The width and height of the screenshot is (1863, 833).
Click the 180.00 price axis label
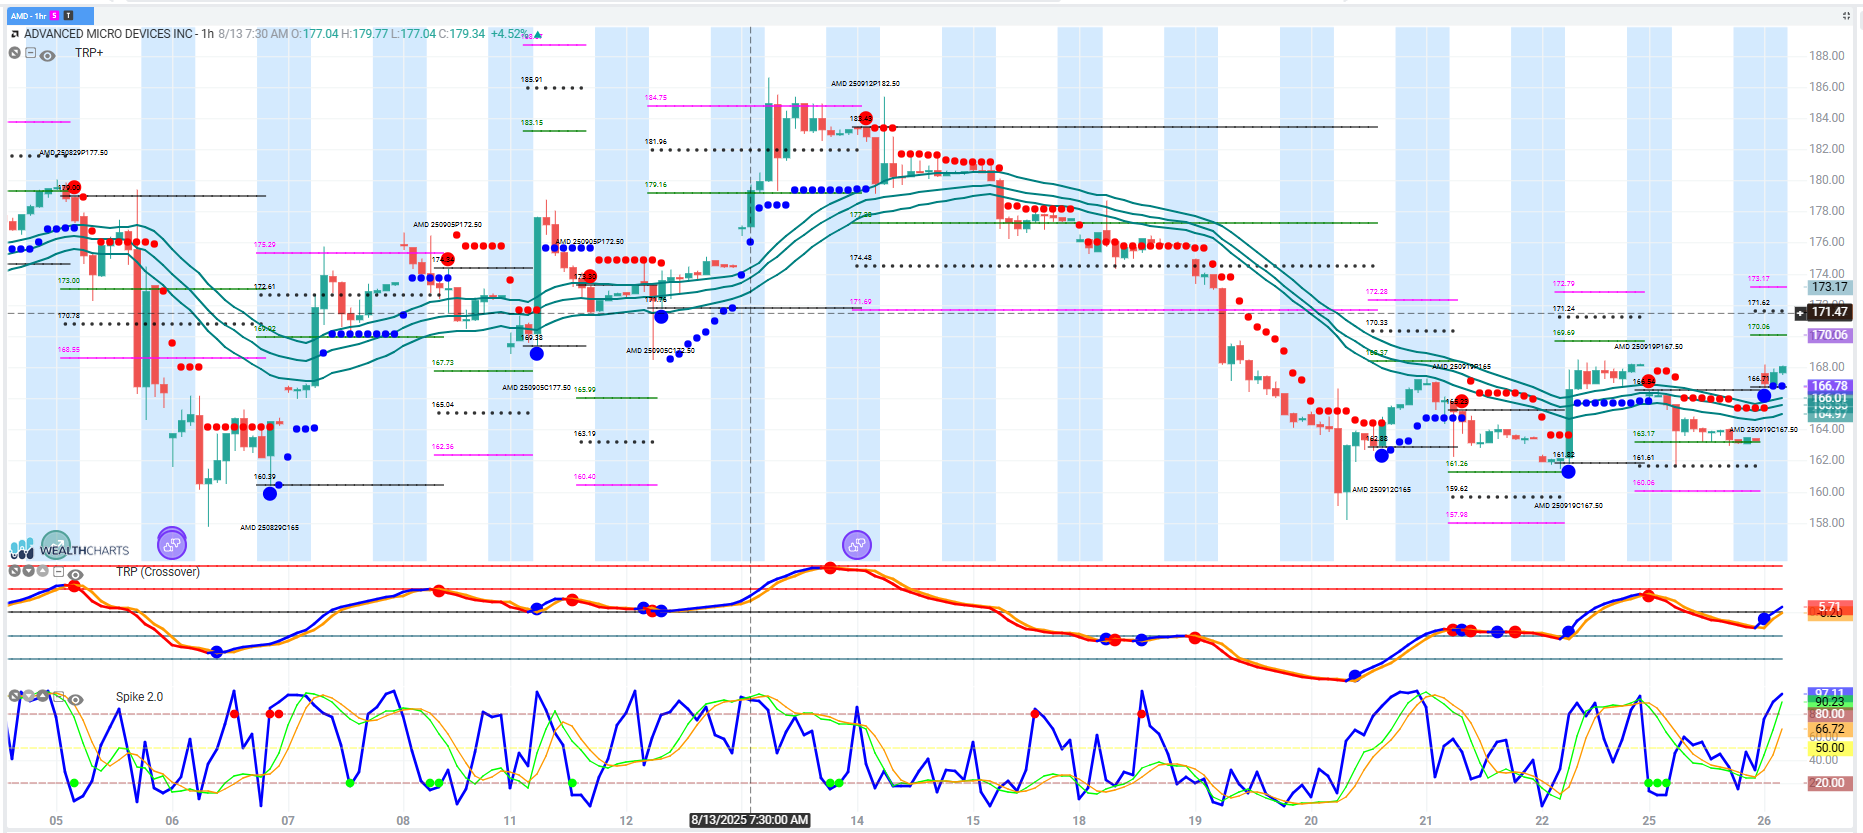[1826, 180]
